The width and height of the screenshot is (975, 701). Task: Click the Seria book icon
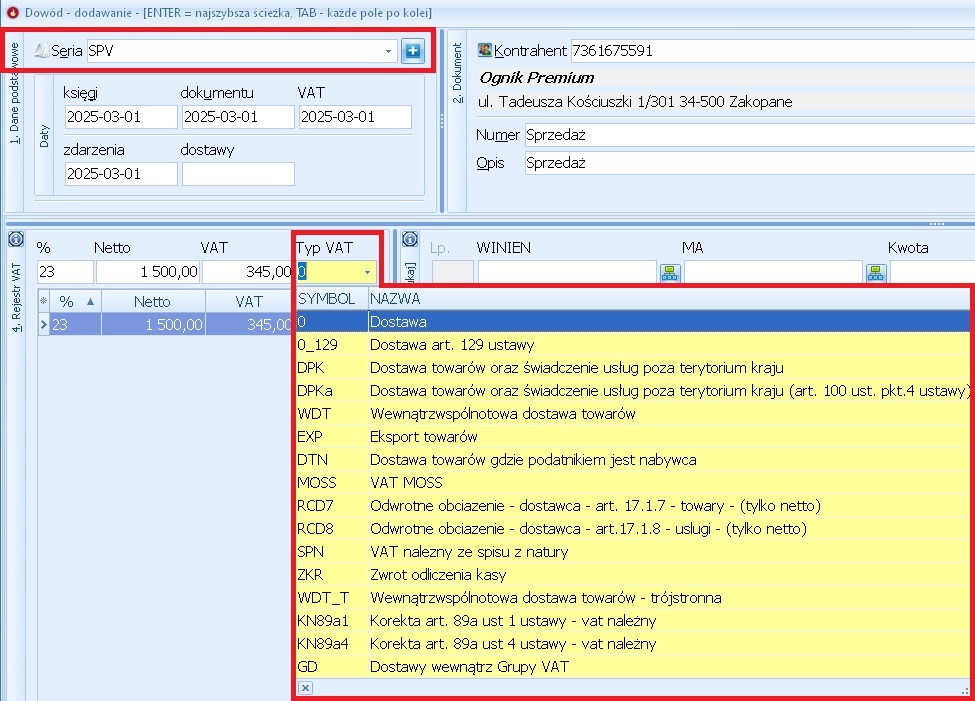[42, 50]
